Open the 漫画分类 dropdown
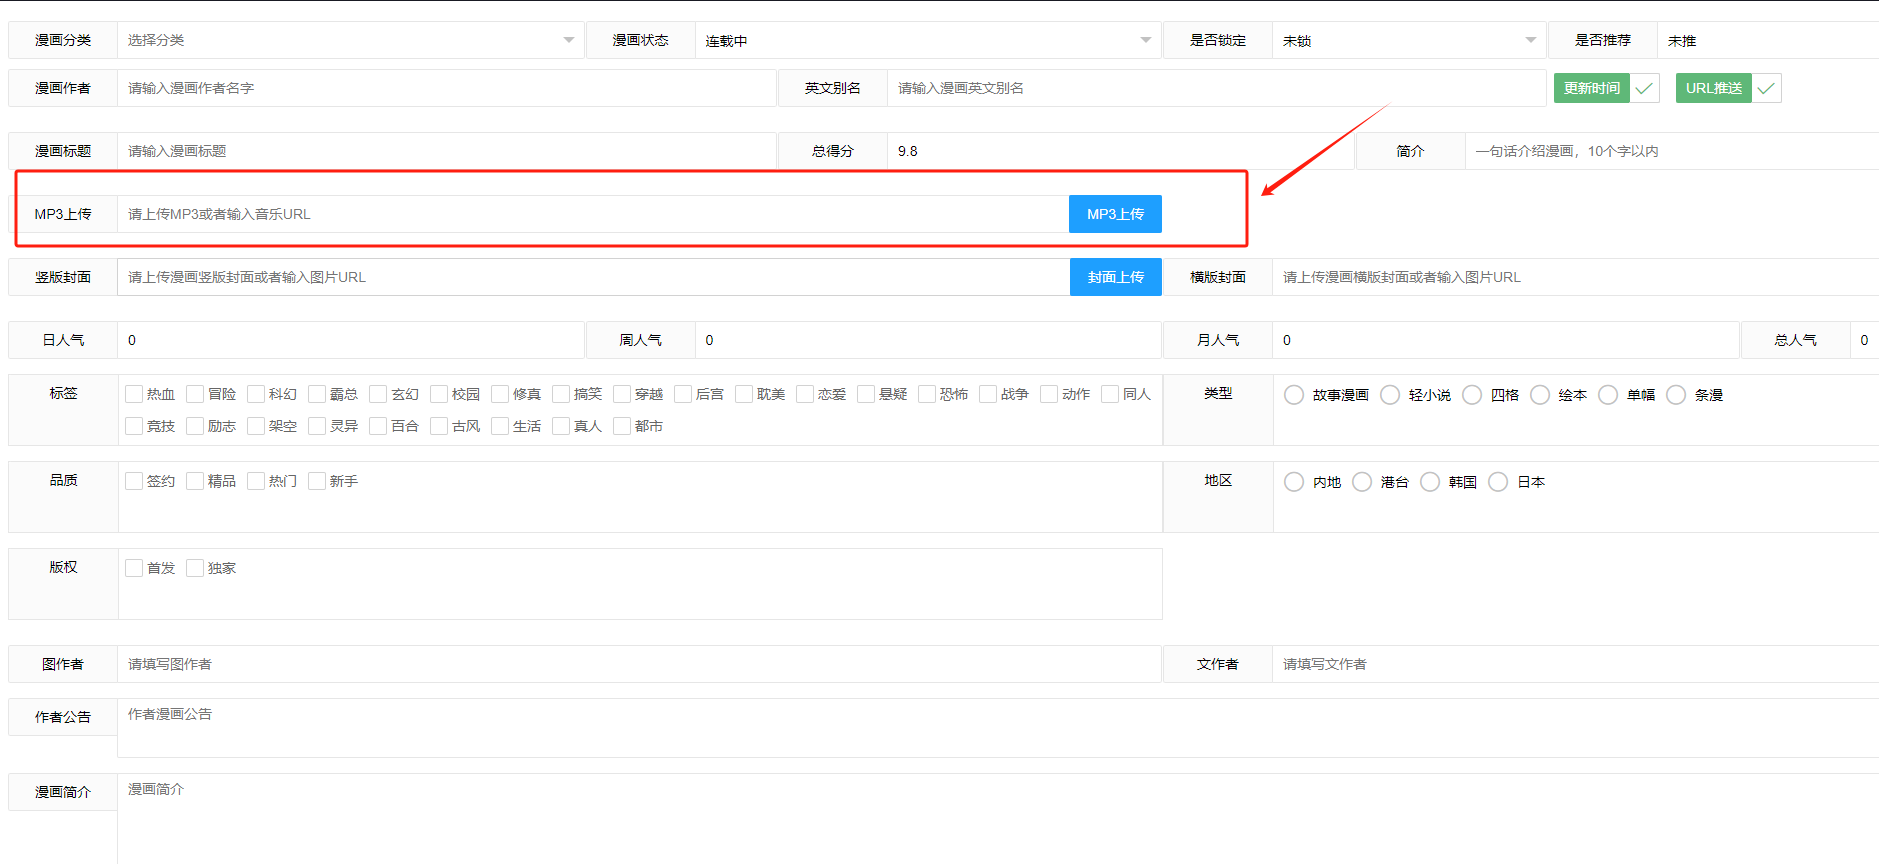Image resolution: width=1879 pixels, height=864 pixels. coord(350,40)
